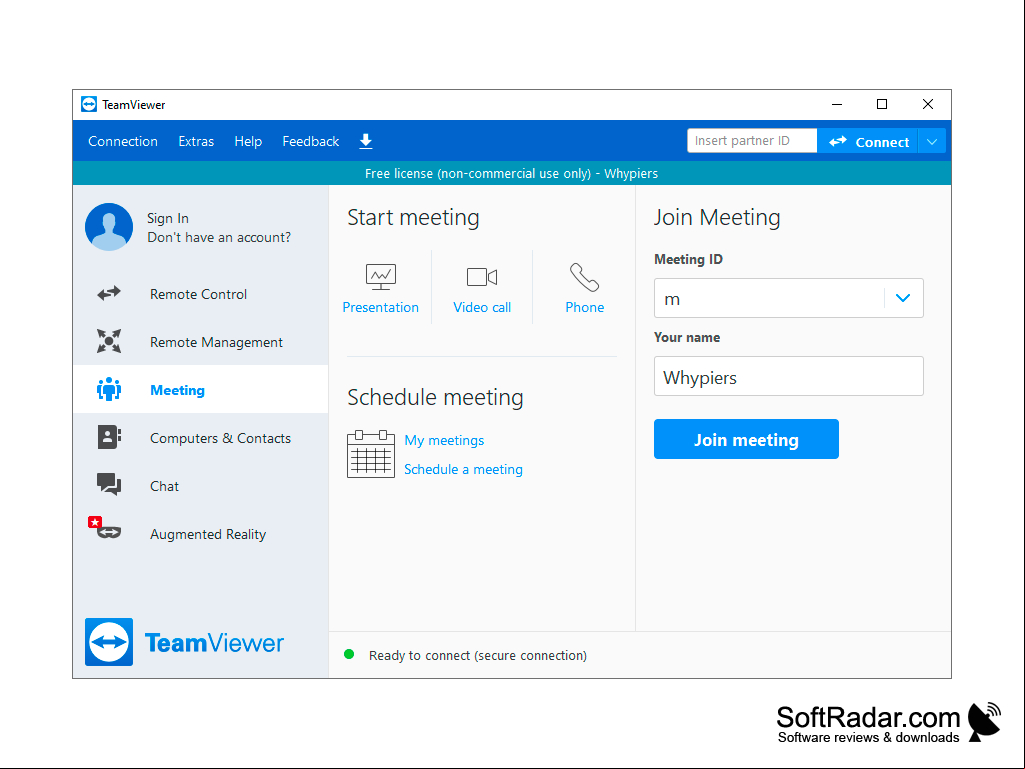
Task: Open the Connection menu
Action: (x=123, y=141)
